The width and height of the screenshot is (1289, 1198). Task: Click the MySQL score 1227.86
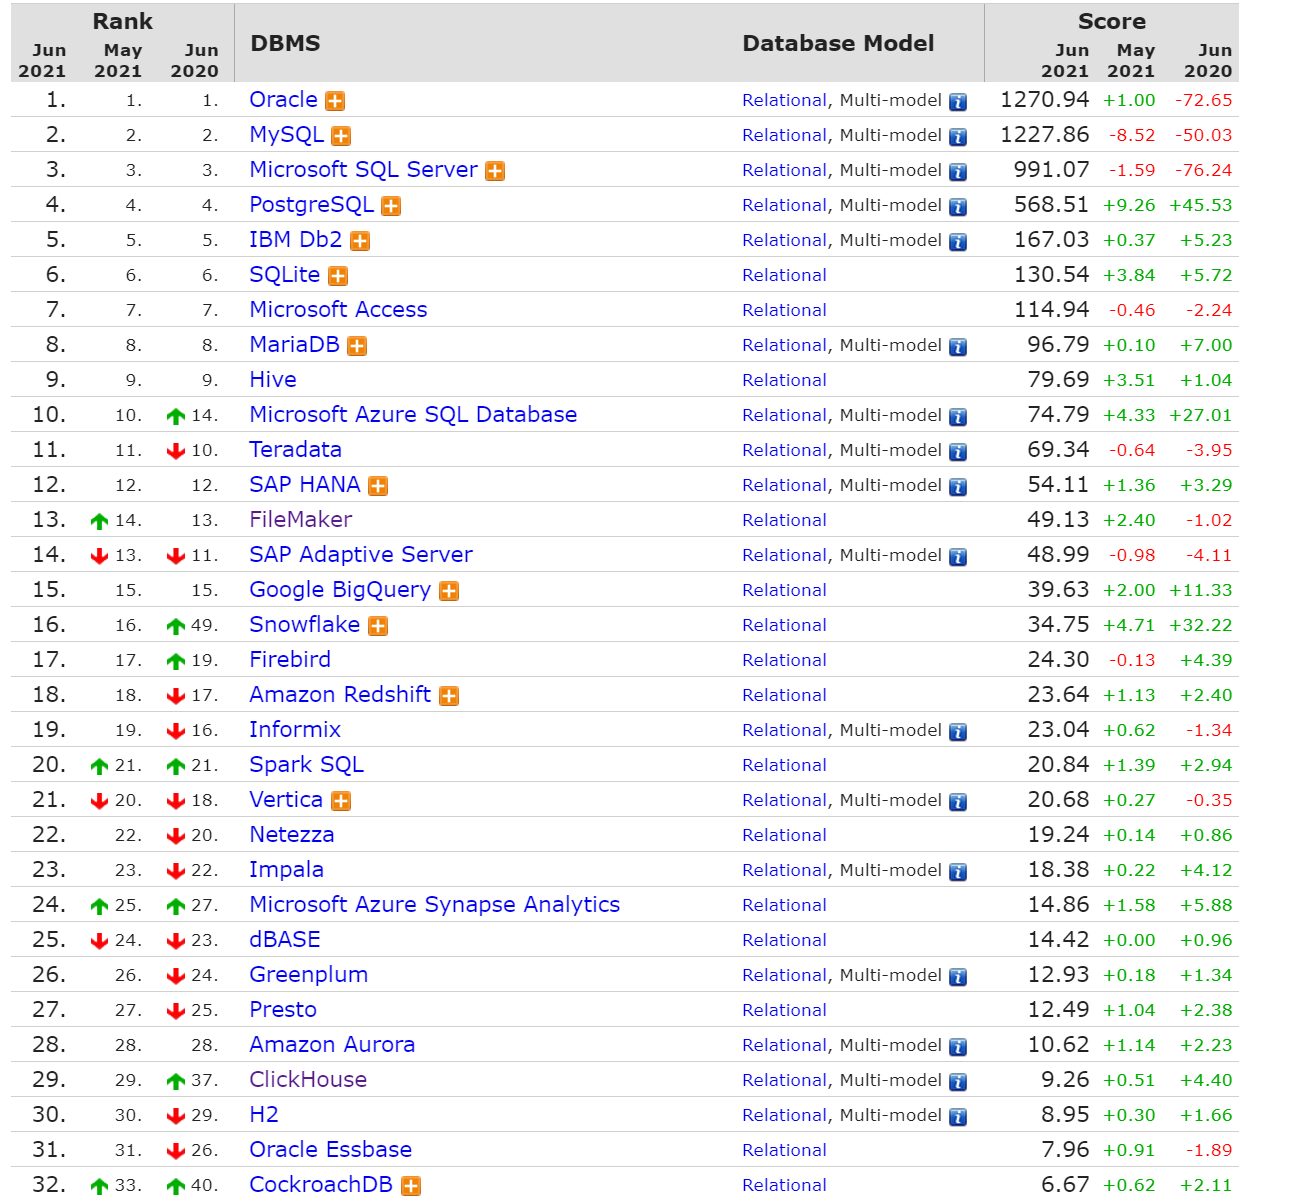point(1044,135)
